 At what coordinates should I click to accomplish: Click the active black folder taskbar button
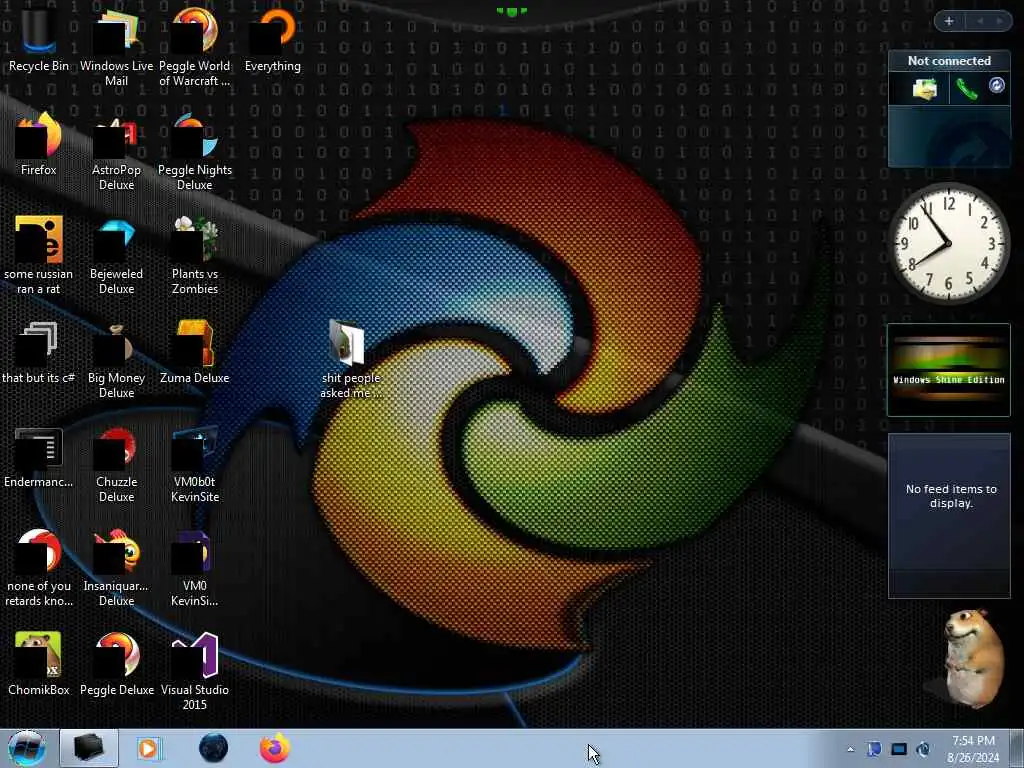pyautogui.click(x=89, y=748)
